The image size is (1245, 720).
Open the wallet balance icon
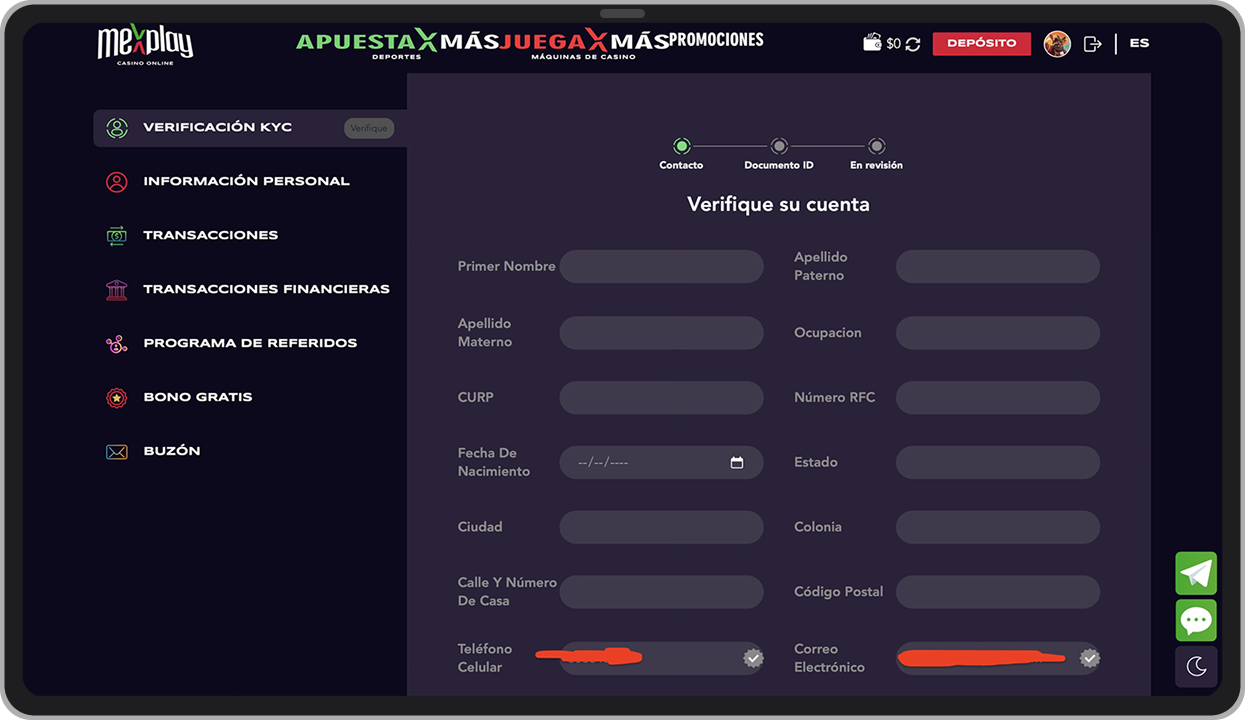(x=873, y=43)
